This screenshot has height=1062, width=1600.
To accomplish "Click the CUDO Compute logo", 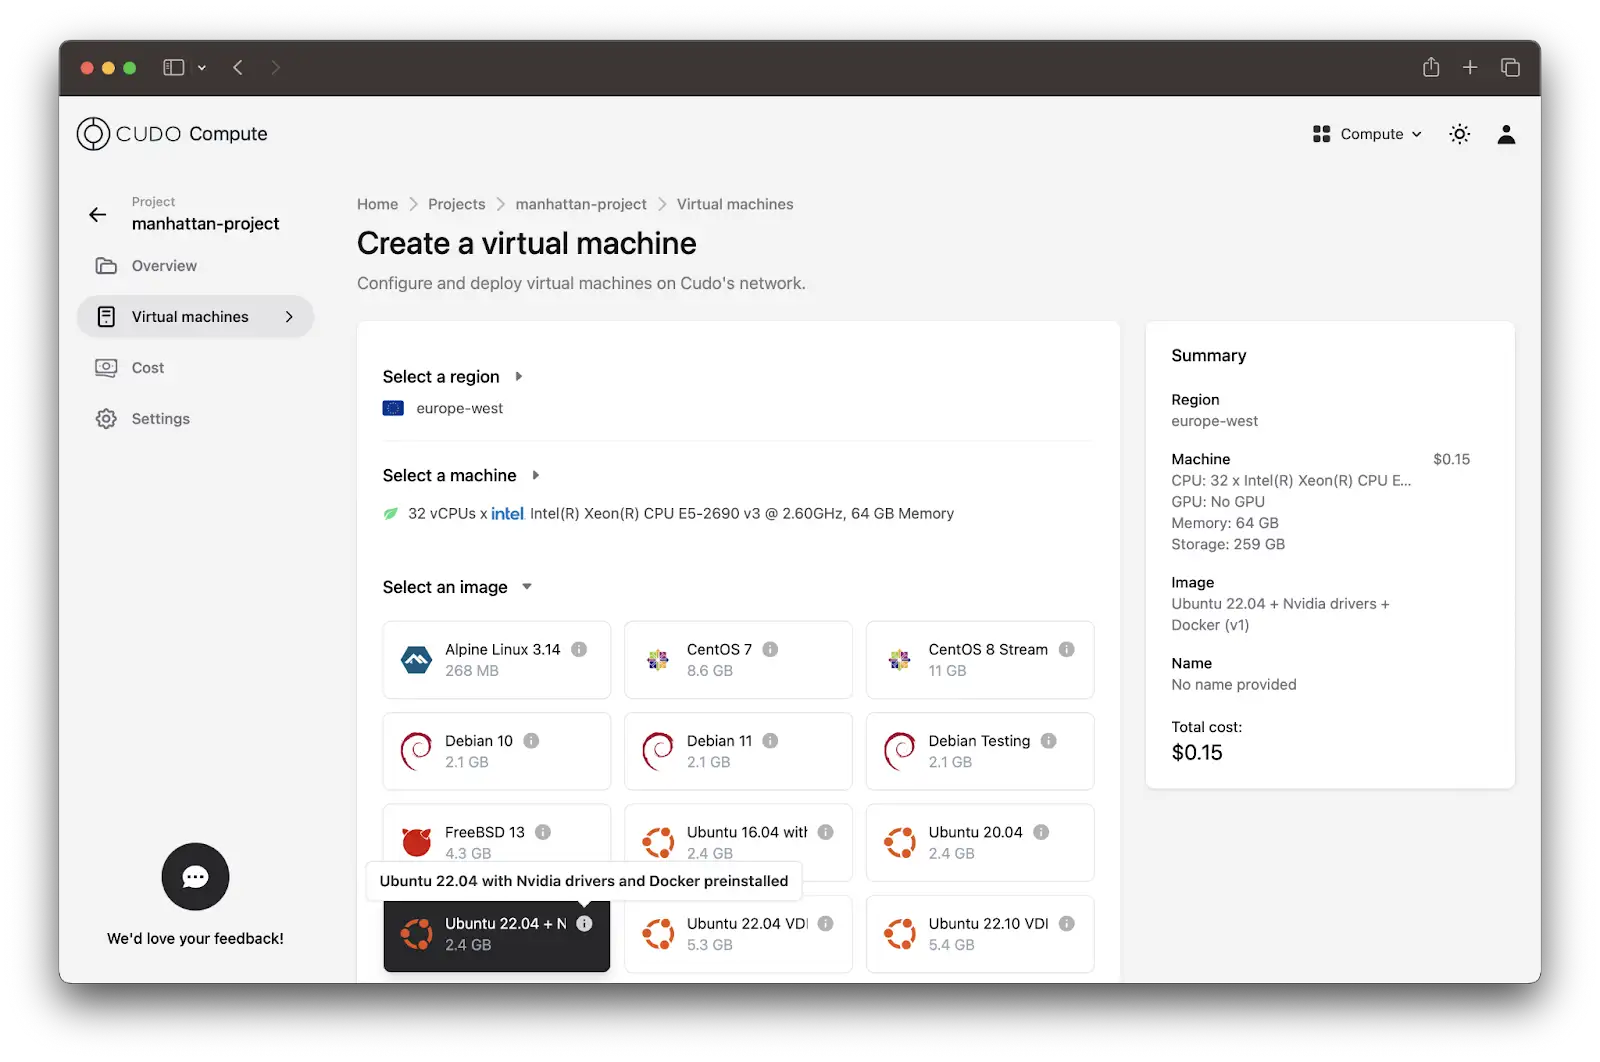I will tap(172, 134).
